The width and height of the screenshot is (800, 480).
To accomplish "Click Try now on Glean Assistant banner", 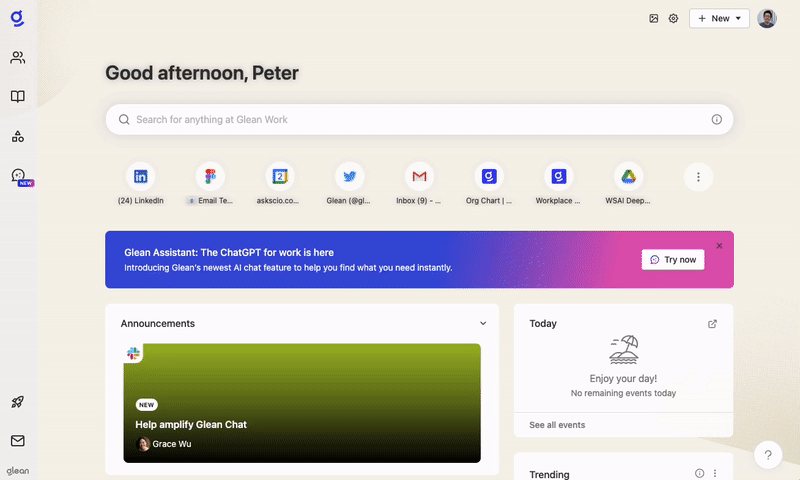I will pos(673,260).
